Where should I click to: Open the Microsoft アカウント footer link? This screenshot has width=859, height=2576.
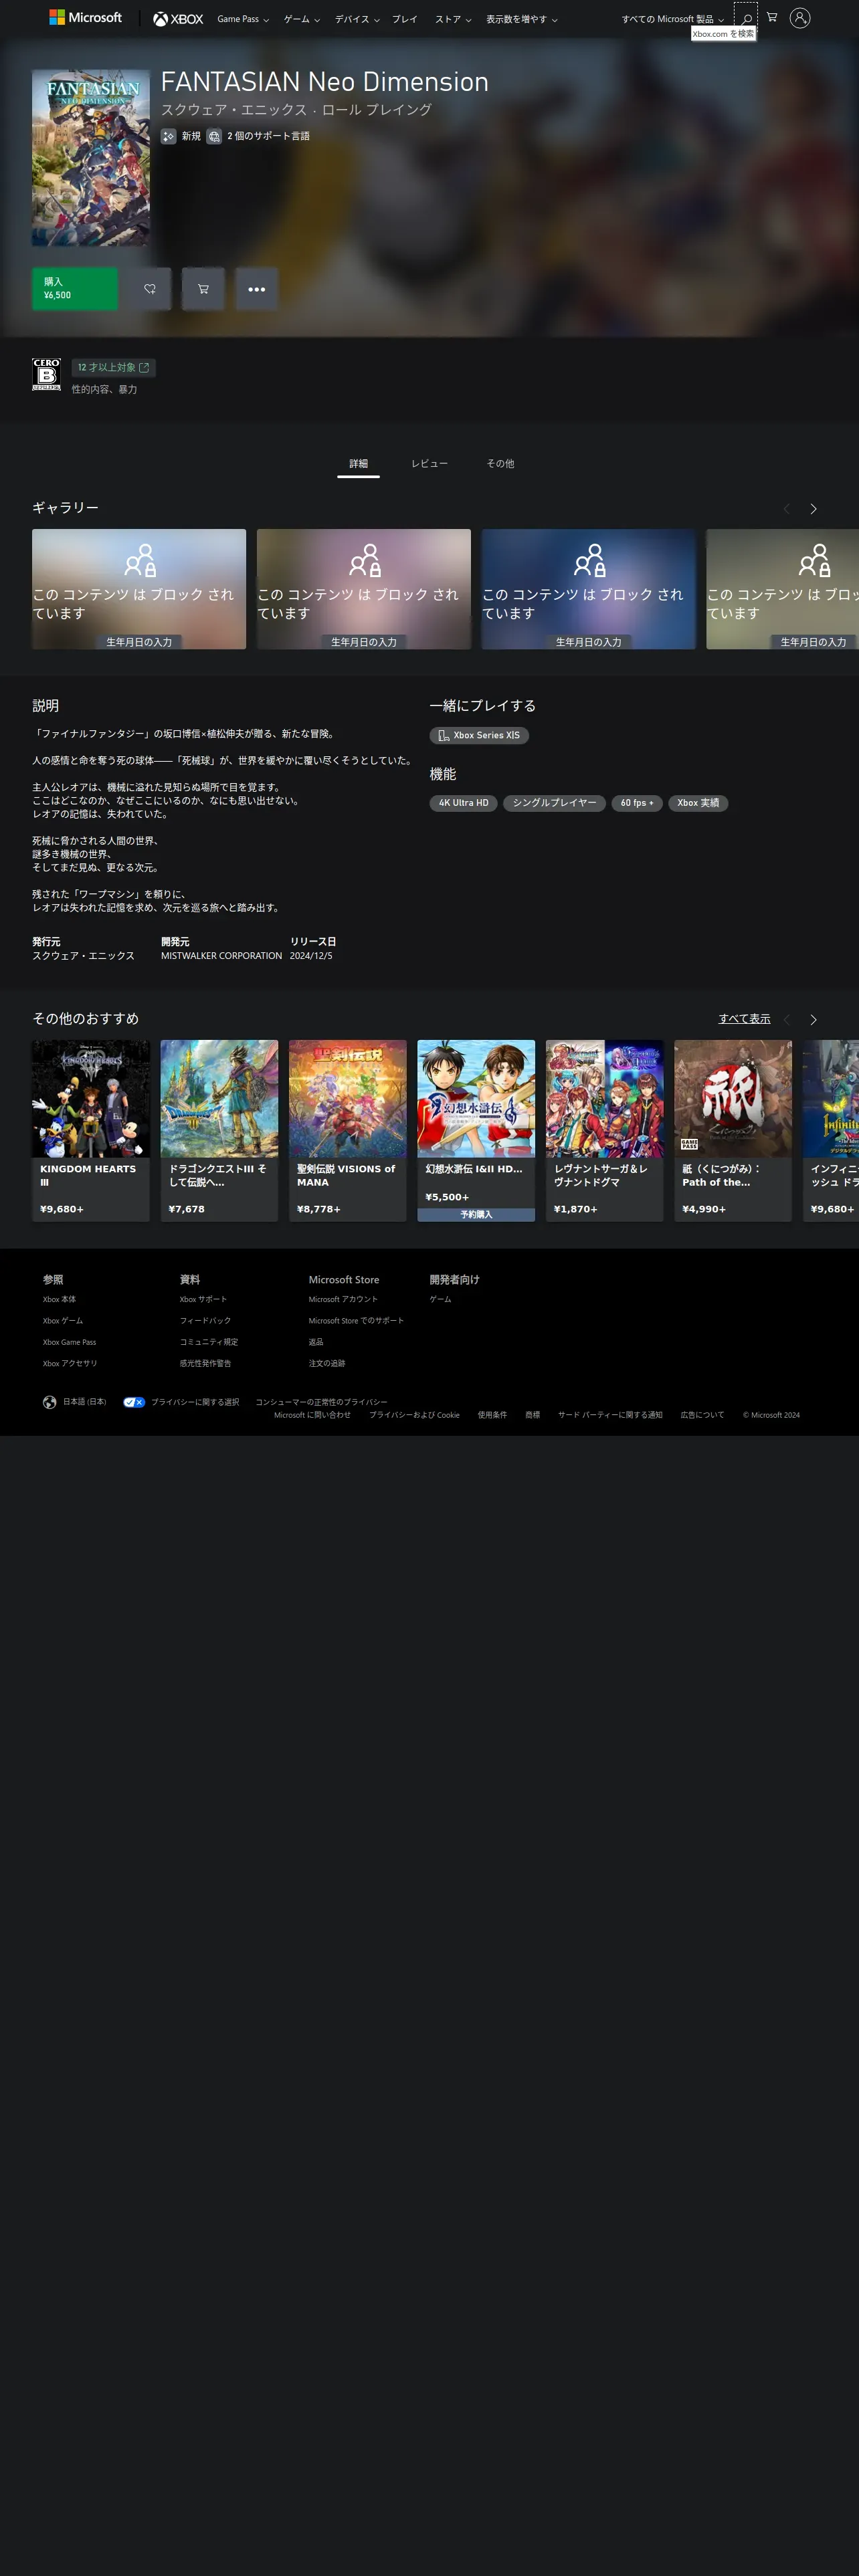pos(343,1300)
